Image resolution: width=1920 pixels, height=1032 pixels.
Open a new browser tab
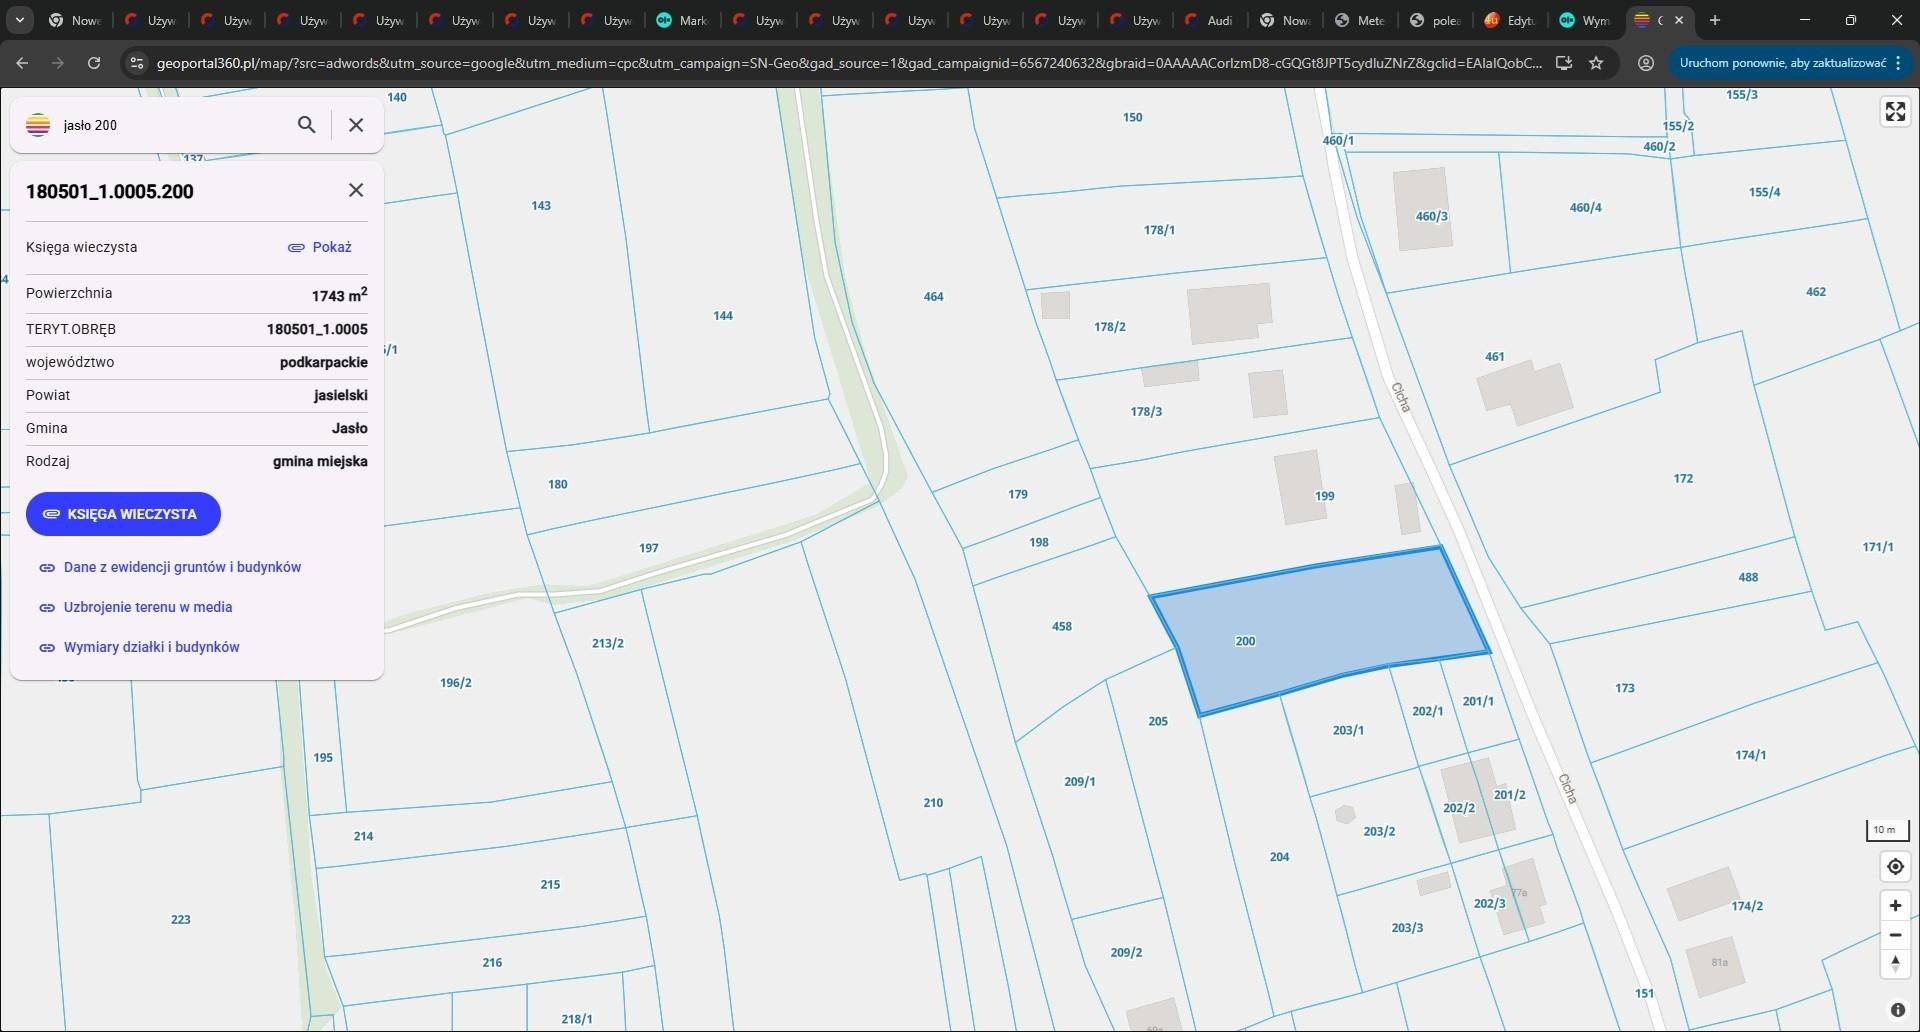1715,20
